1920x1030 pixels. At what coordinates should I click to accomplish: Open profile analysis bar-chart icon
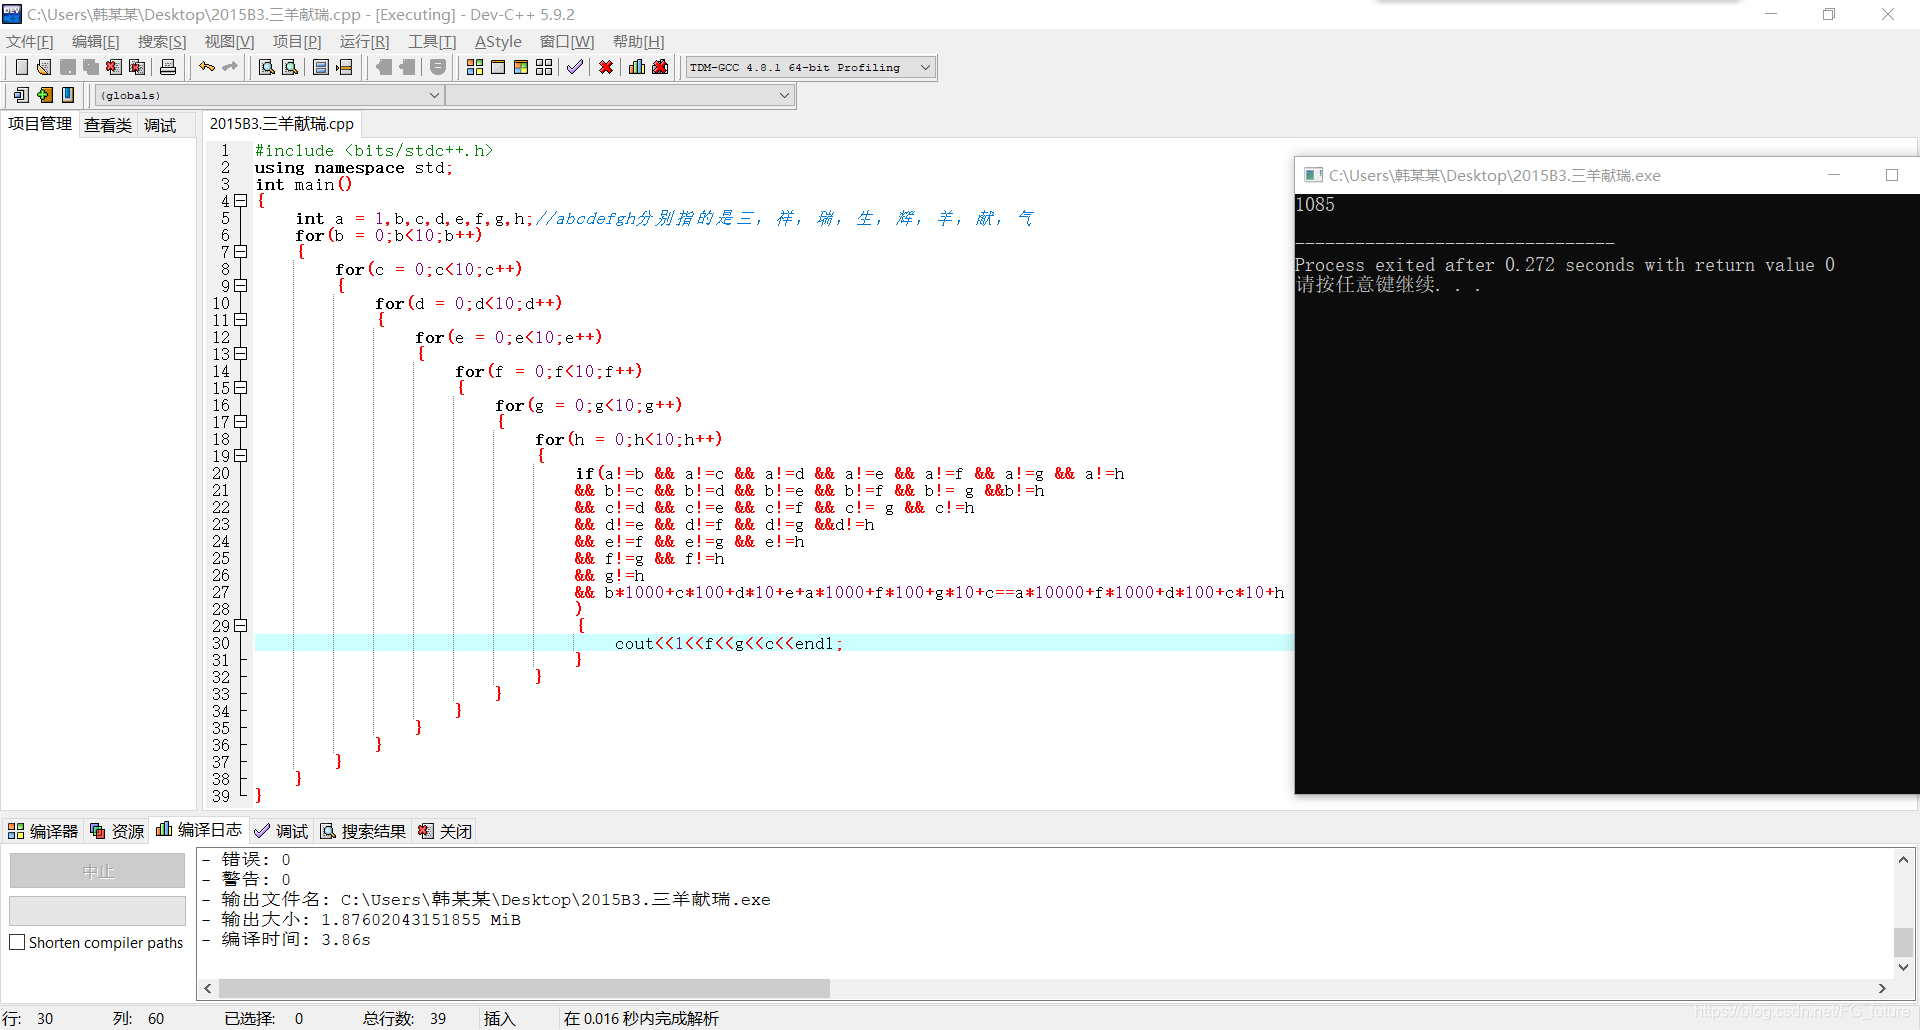pos(637,67)
